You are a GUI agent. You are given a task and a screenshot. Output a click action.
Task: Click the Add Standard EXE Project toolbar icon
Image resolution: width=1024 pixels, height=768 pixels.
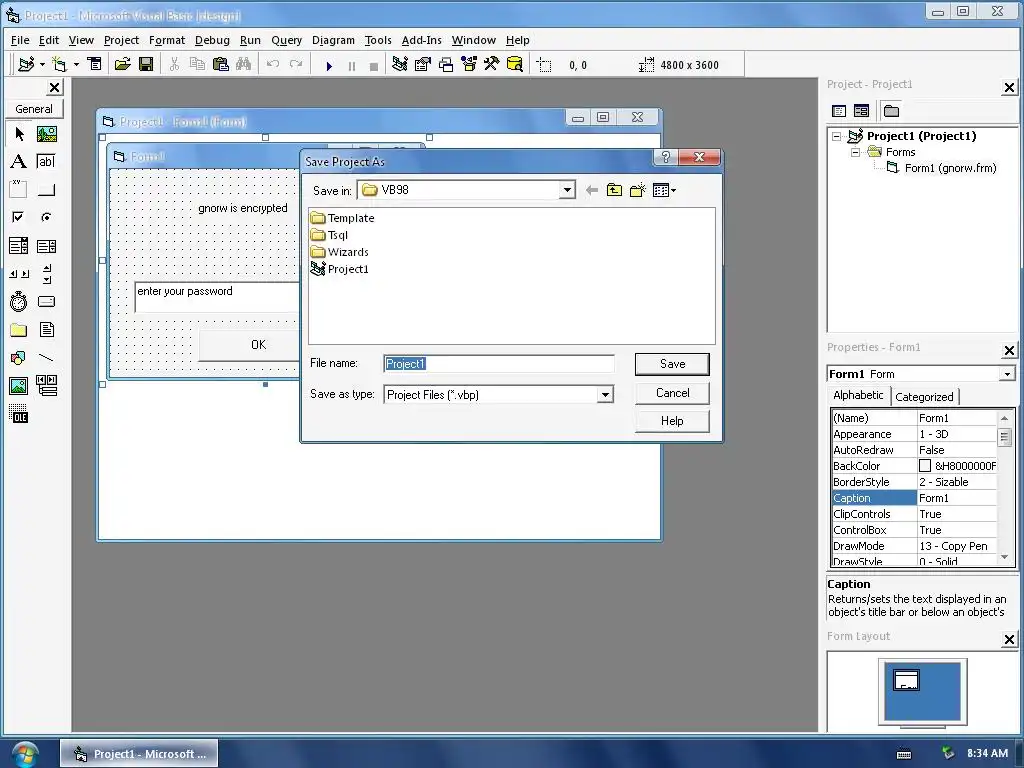click(26, 64)
